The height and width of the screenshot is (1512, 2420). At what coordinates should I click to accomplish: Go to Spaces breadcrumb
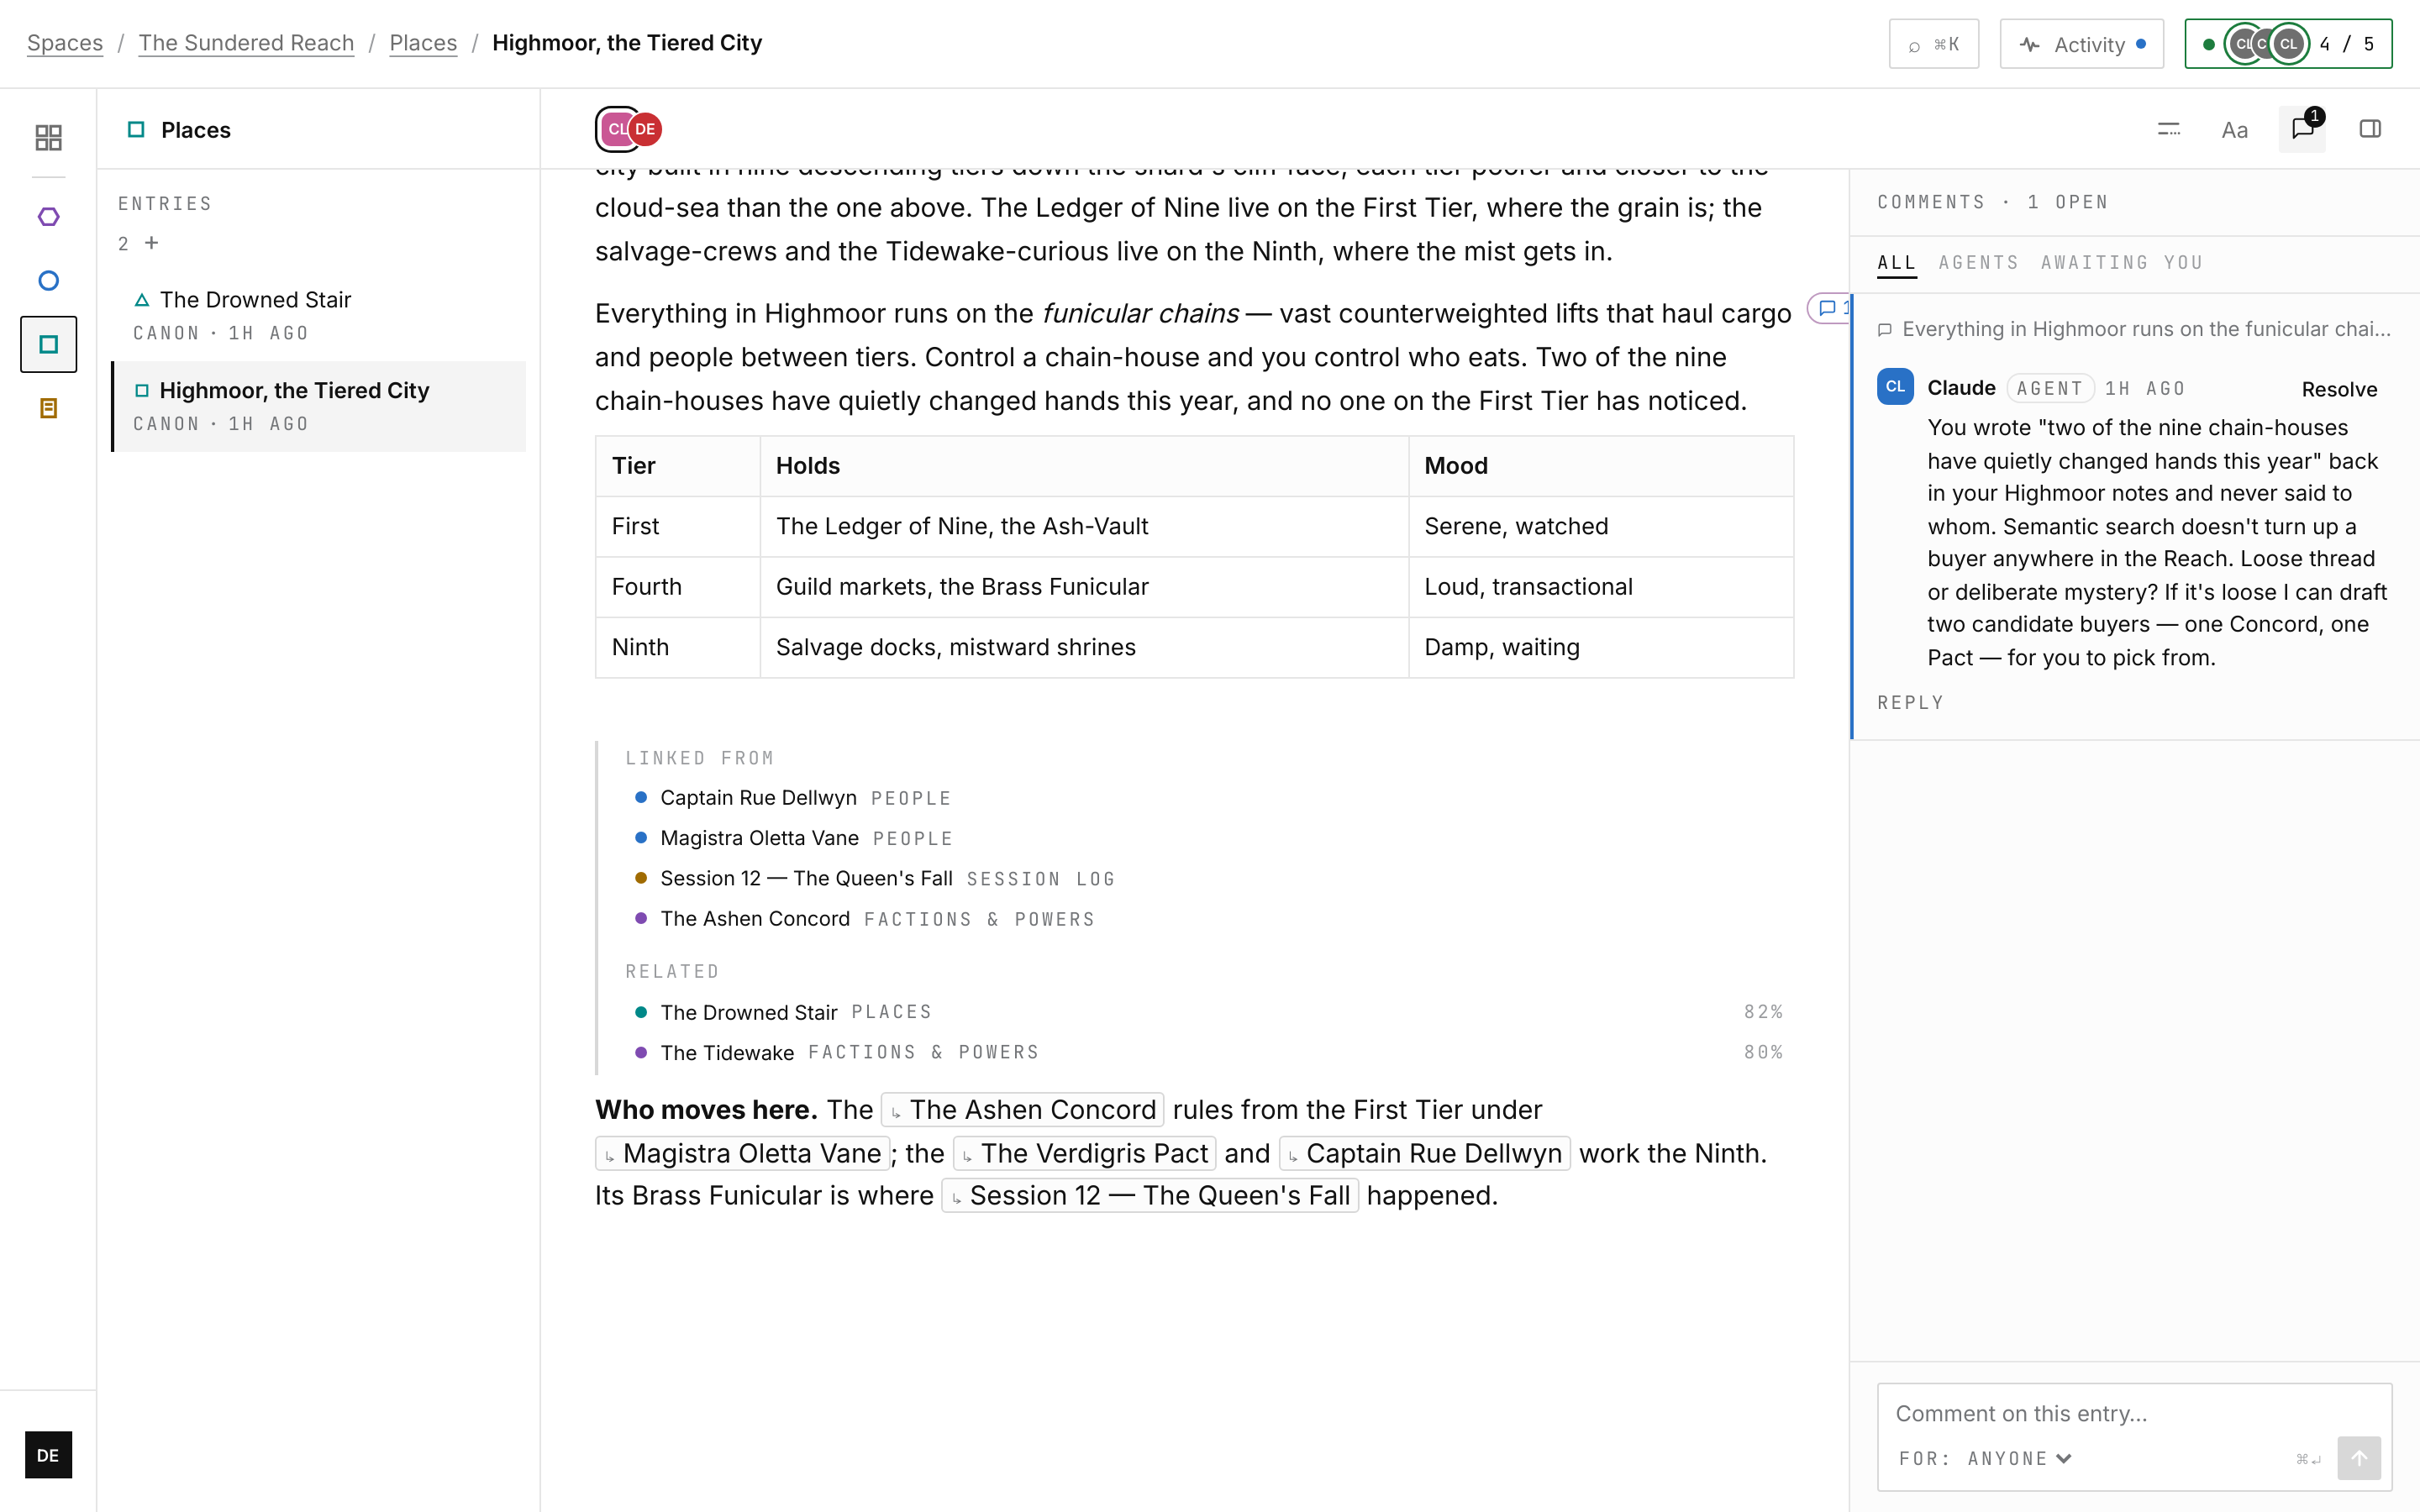pyautogui.click(x=65, y=43)
